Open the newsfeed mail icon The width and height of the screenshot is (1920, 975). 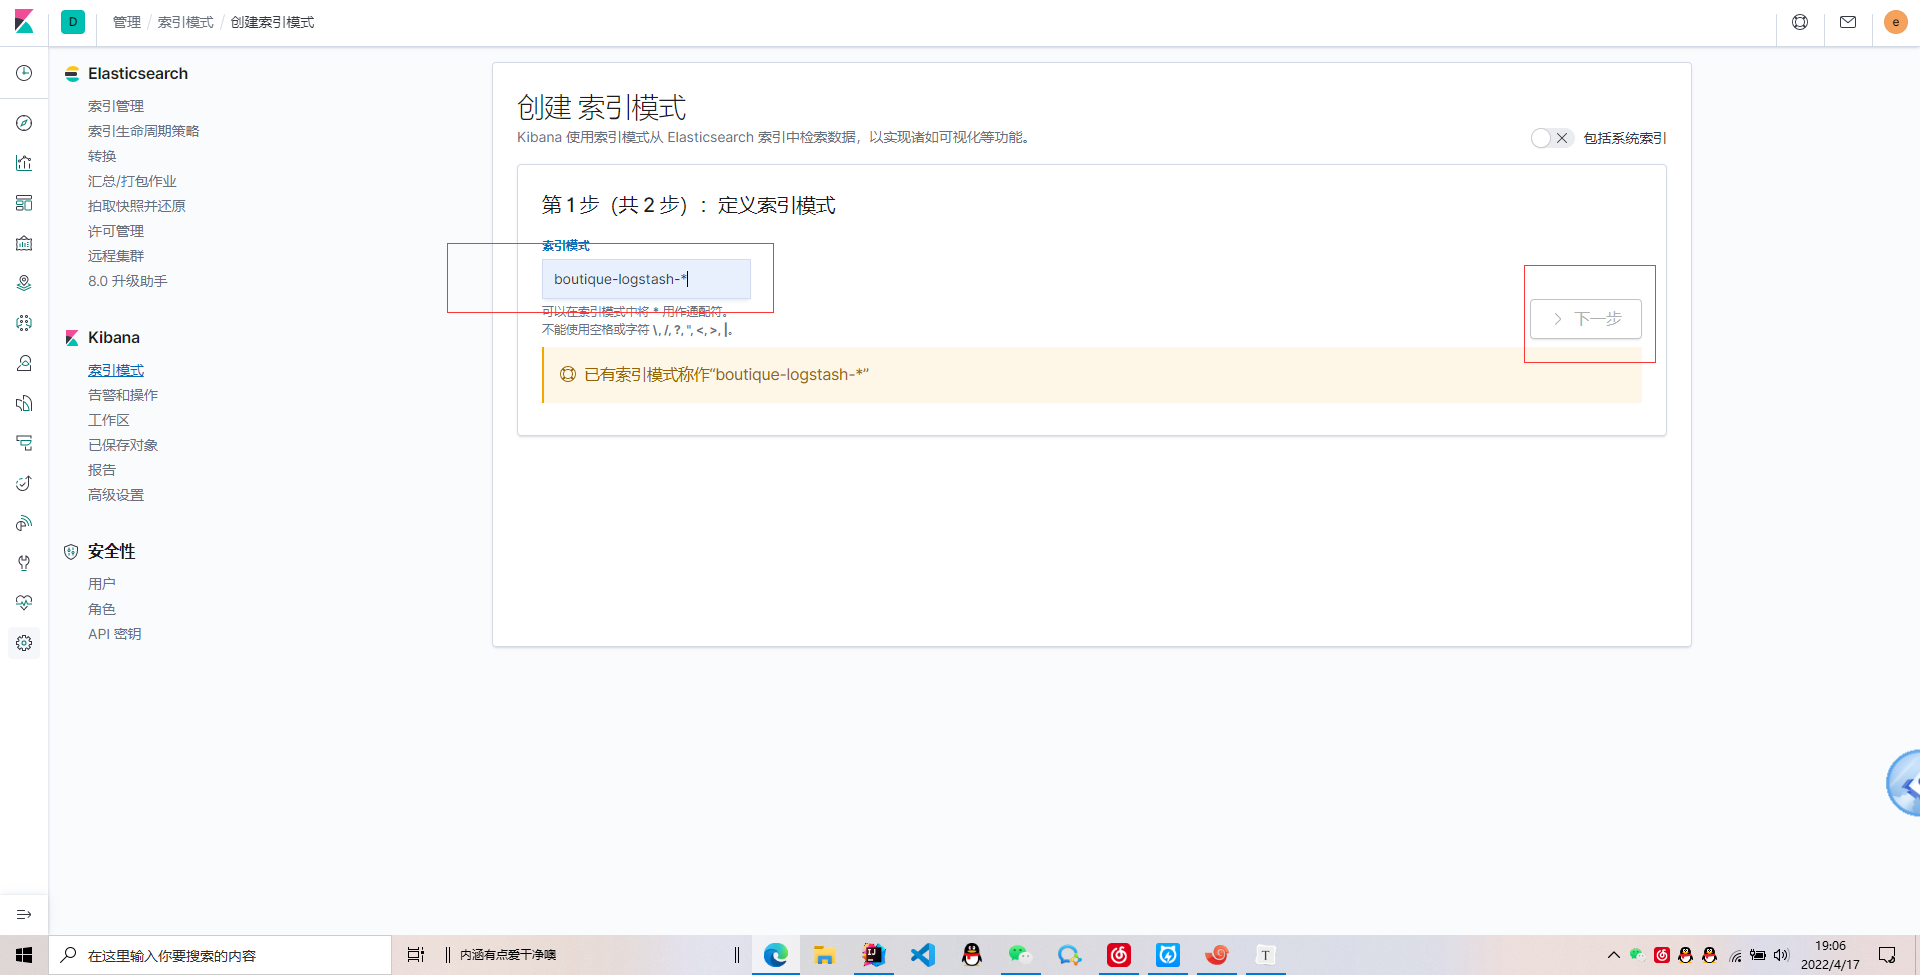click(x=1848, y=22)
